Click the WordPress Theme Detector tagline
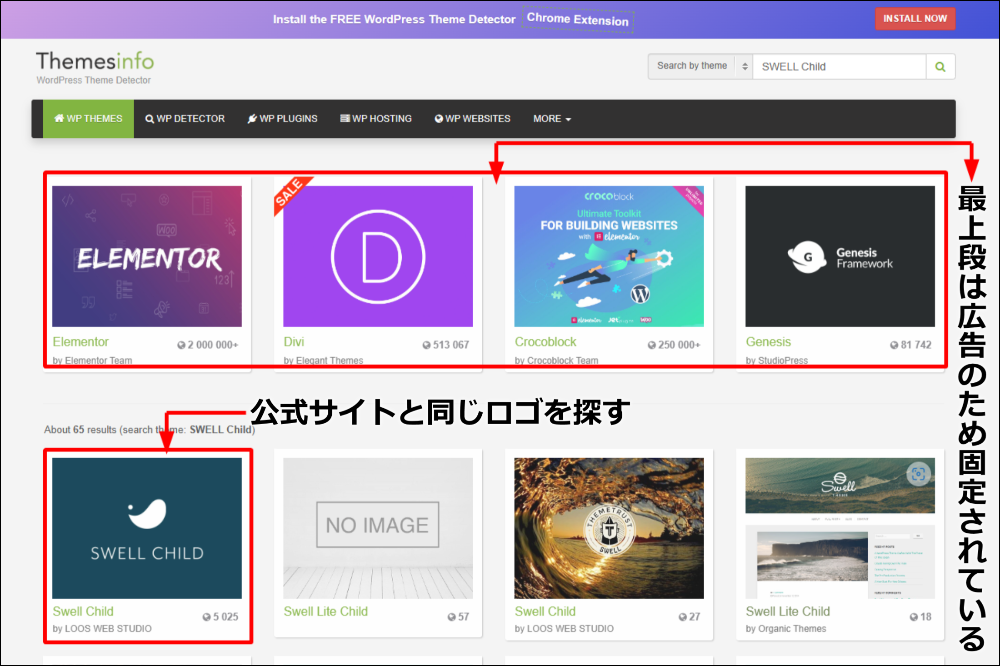This screenshot has height=666, width=1000. [94, 80]
